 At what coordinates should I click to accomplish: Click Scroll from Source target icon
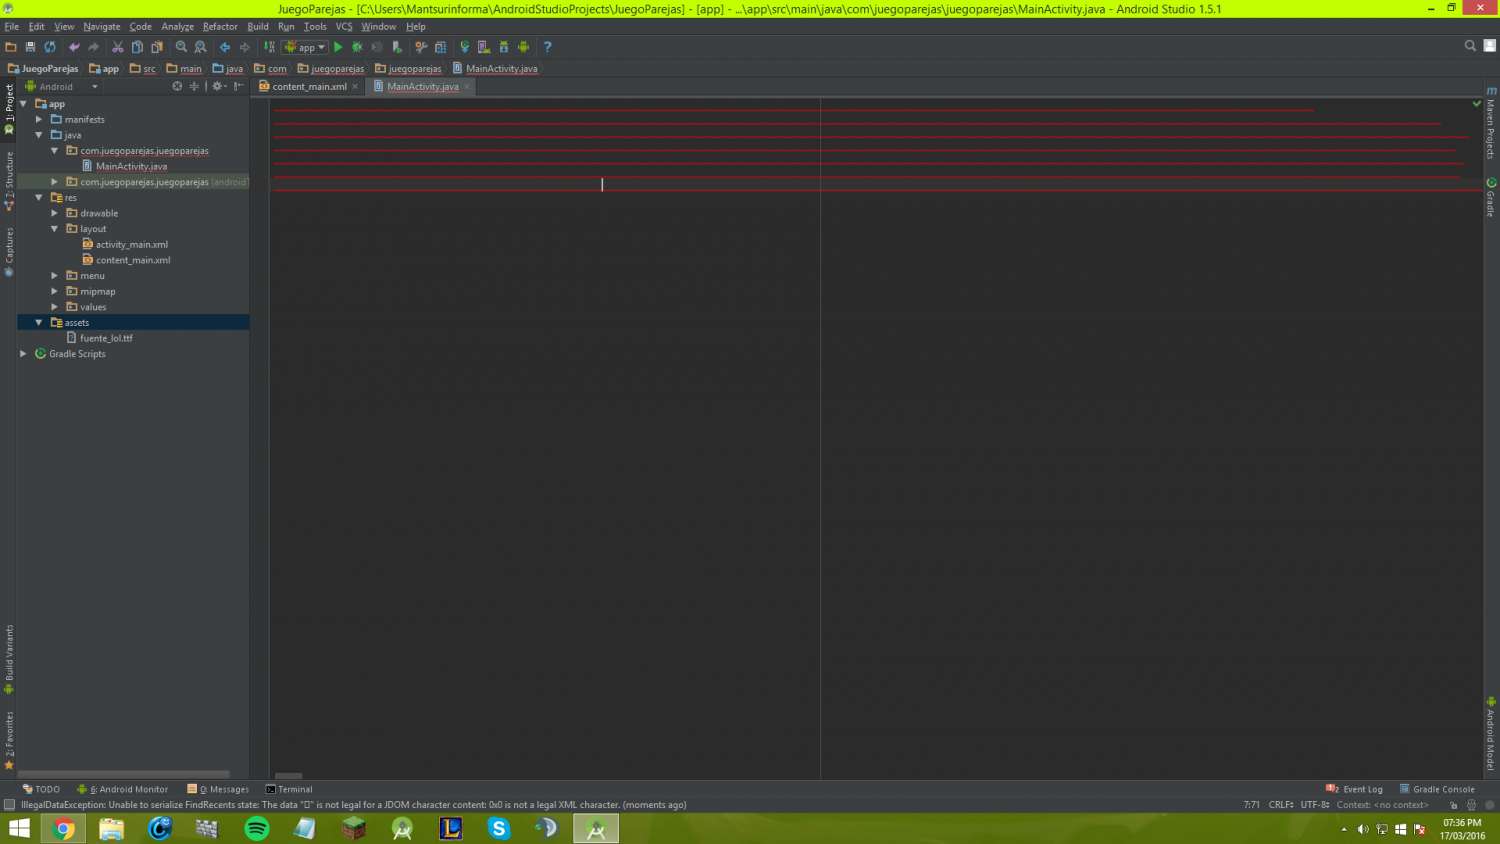177,86
